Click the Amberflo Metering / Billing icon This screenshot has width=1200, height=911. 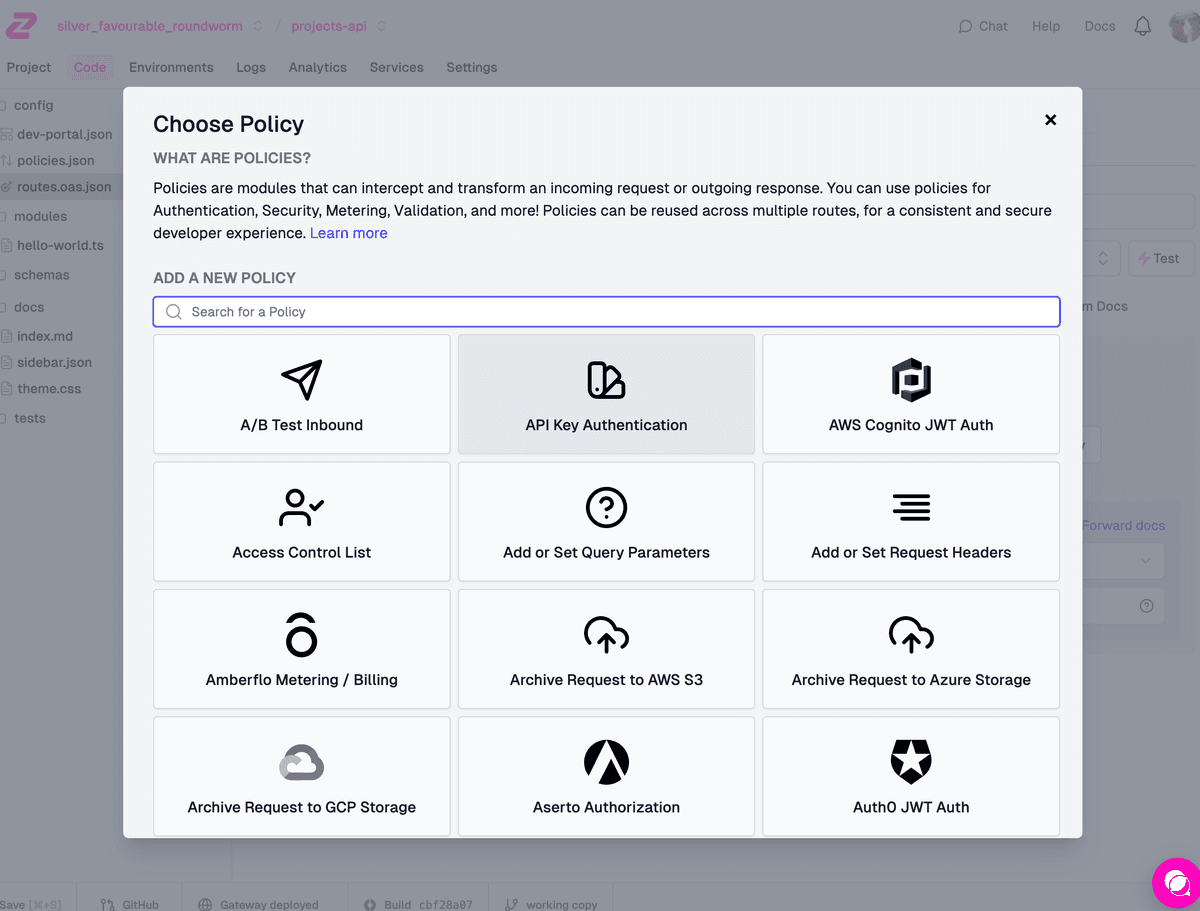[x=301, y=635]
